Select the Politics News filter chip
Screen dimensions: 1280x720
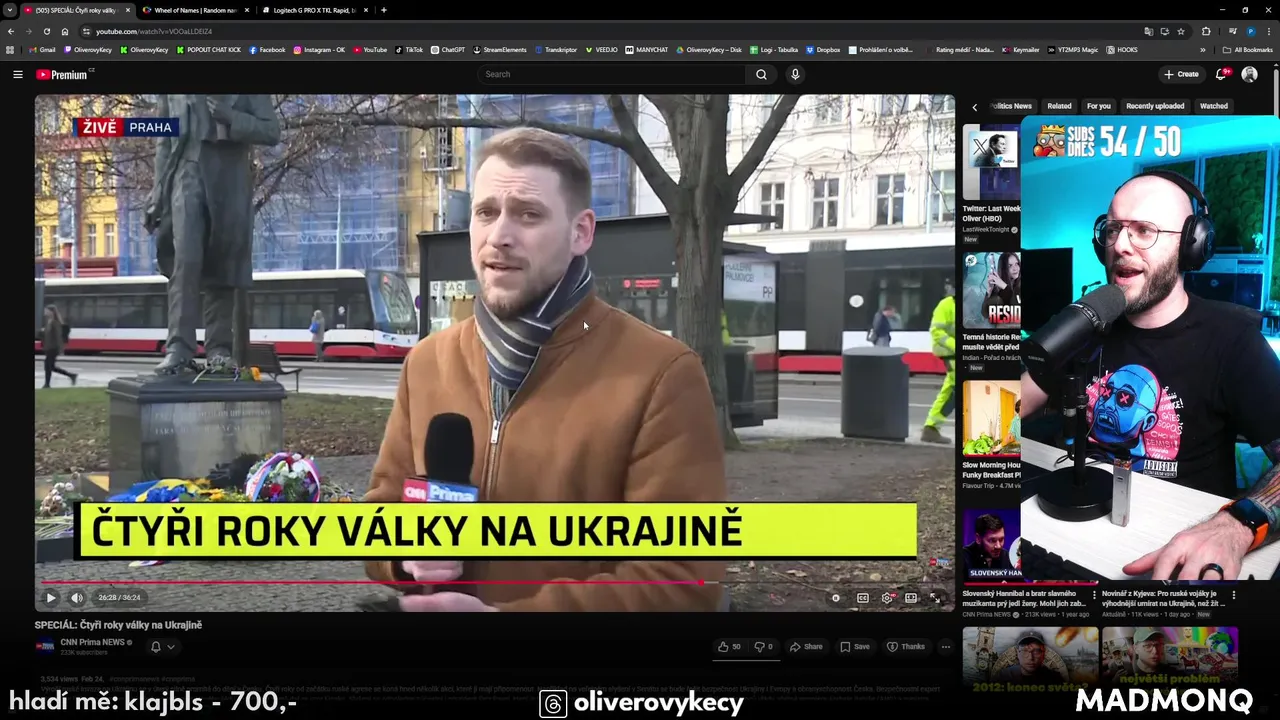[x=1010, y=106]
